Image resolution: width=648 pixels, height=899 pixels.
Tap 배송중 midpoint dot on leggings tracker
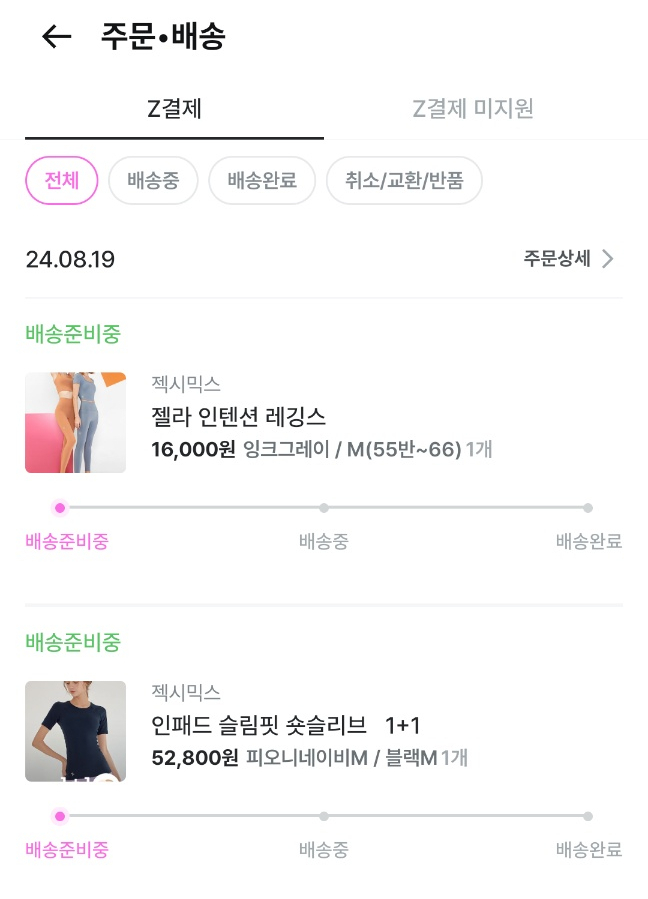point(324,508)
